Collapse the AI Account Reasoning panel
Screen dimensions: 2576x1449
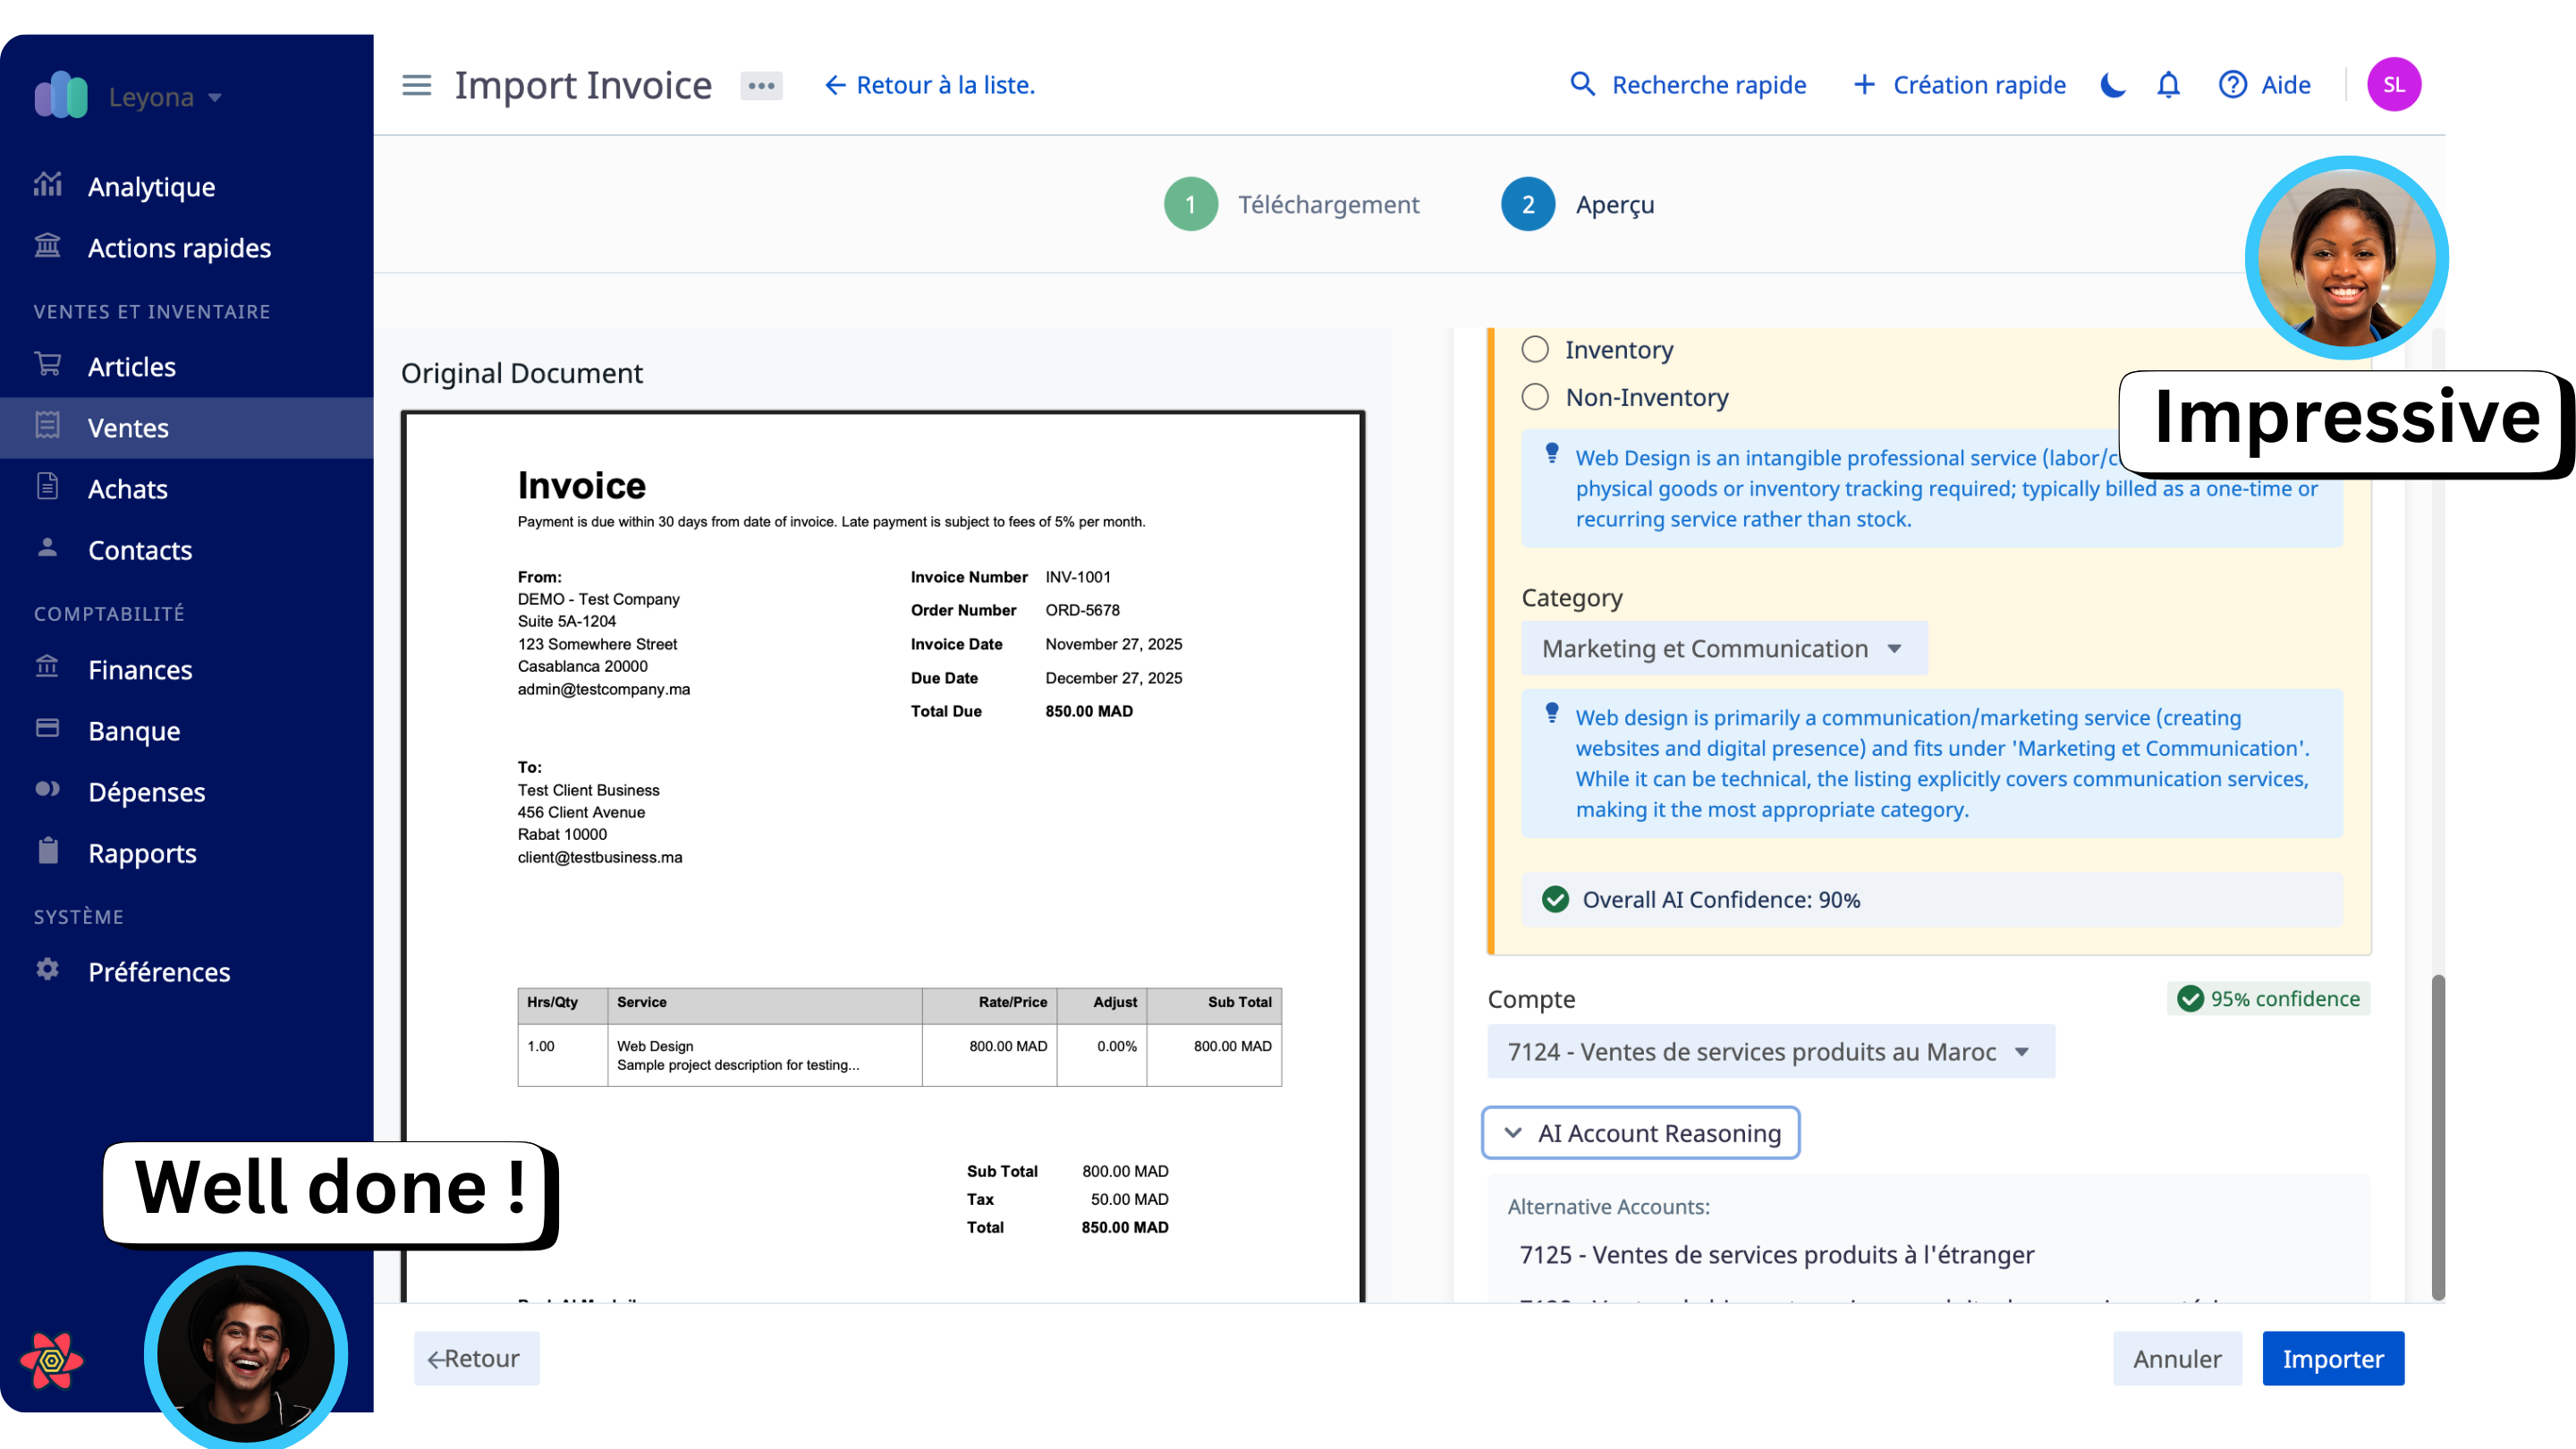coord(1639,1132)
